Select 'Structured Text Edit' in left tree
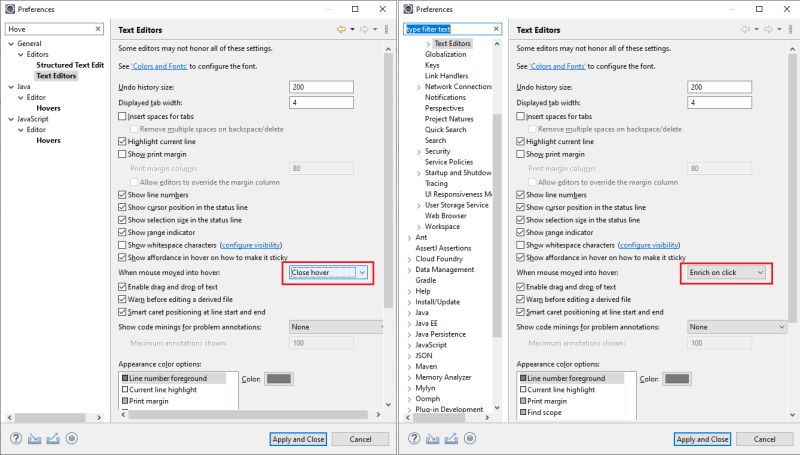The image size is (800, 455). coord(70,65)
